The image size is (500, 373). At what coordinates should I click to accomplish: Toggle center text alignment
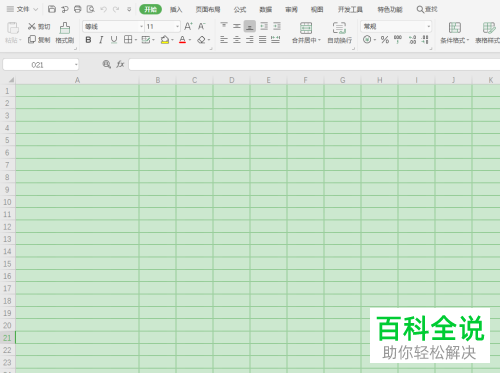[237, 40]
